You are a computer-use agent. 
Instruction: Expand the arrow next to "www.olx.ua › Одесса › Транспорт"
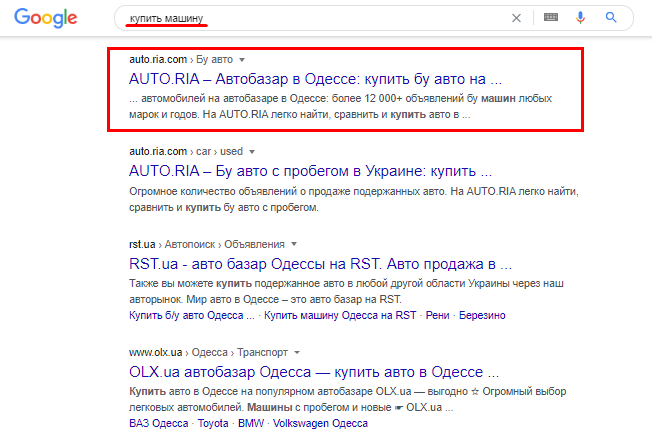(297, 353)
